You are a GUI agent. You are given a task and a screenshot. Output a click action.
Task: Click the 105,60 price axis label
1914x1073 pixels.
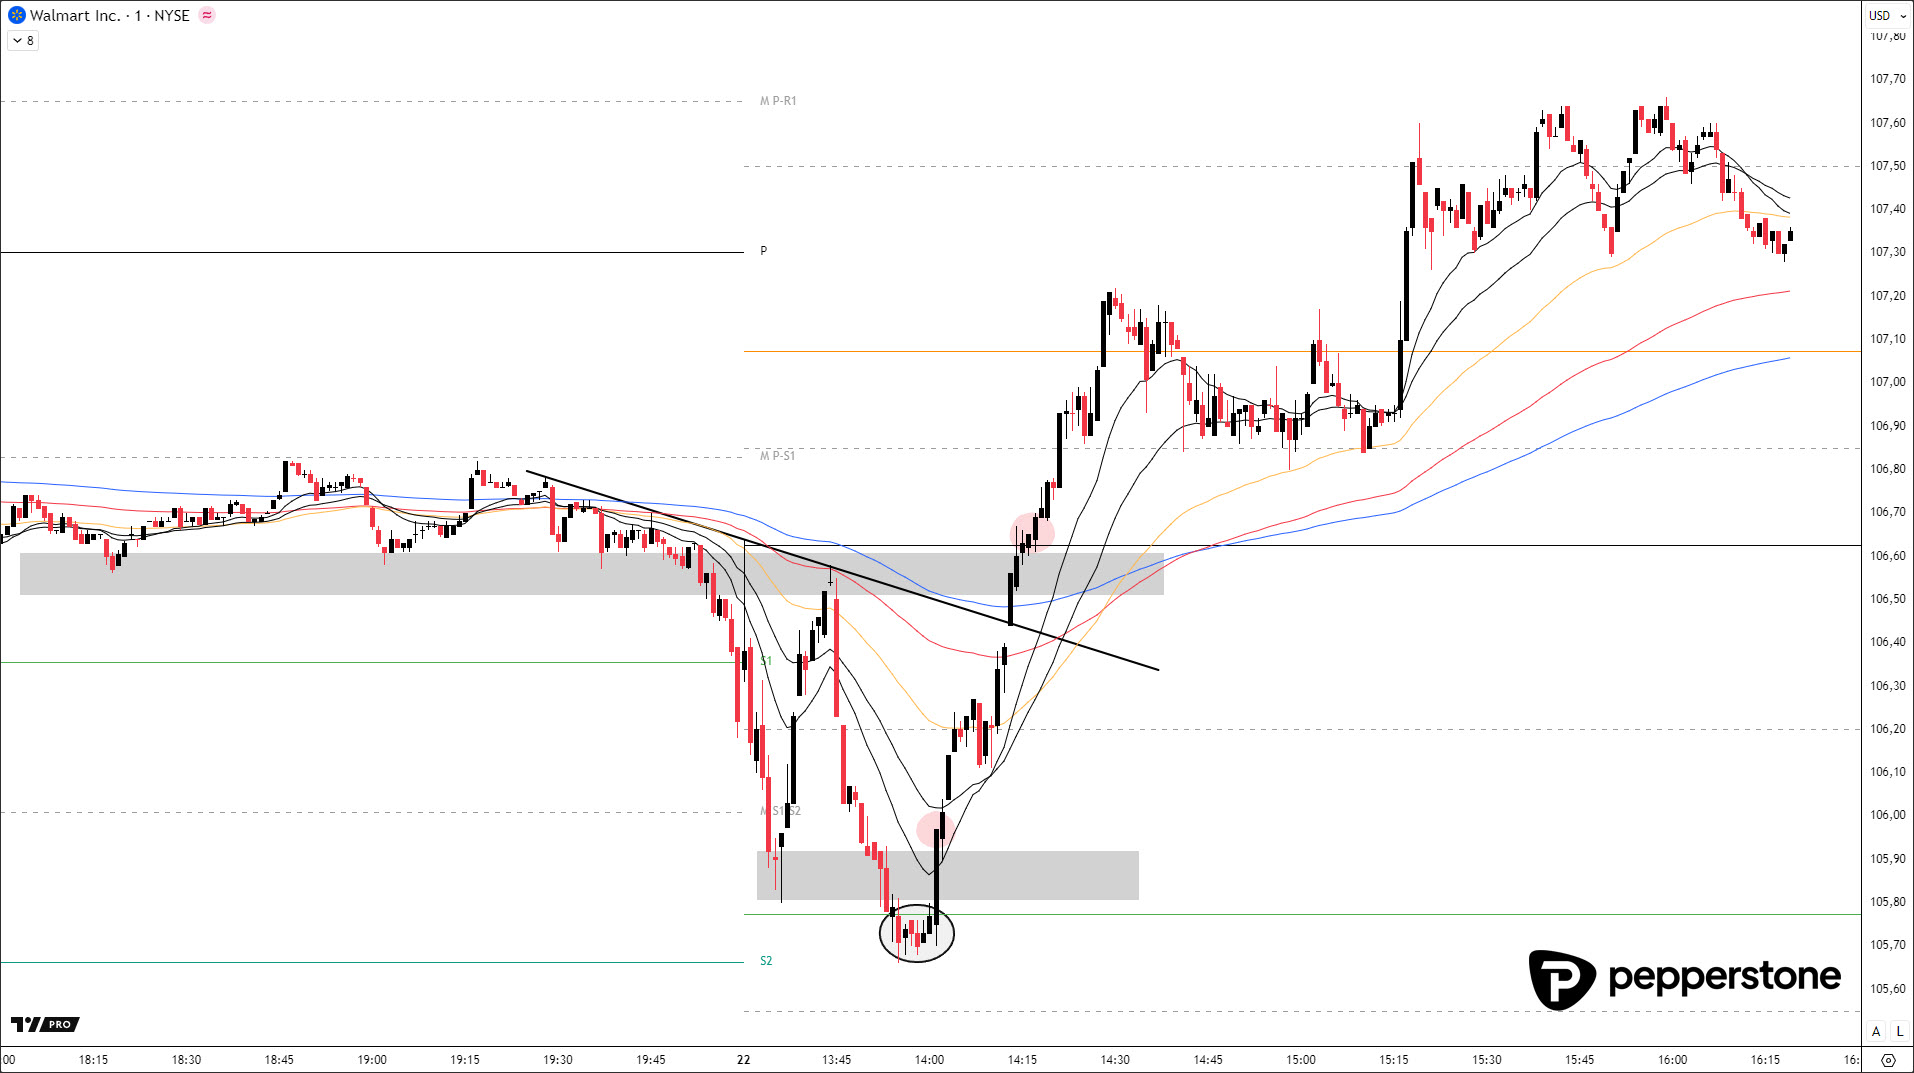(x=1888, y=989)
